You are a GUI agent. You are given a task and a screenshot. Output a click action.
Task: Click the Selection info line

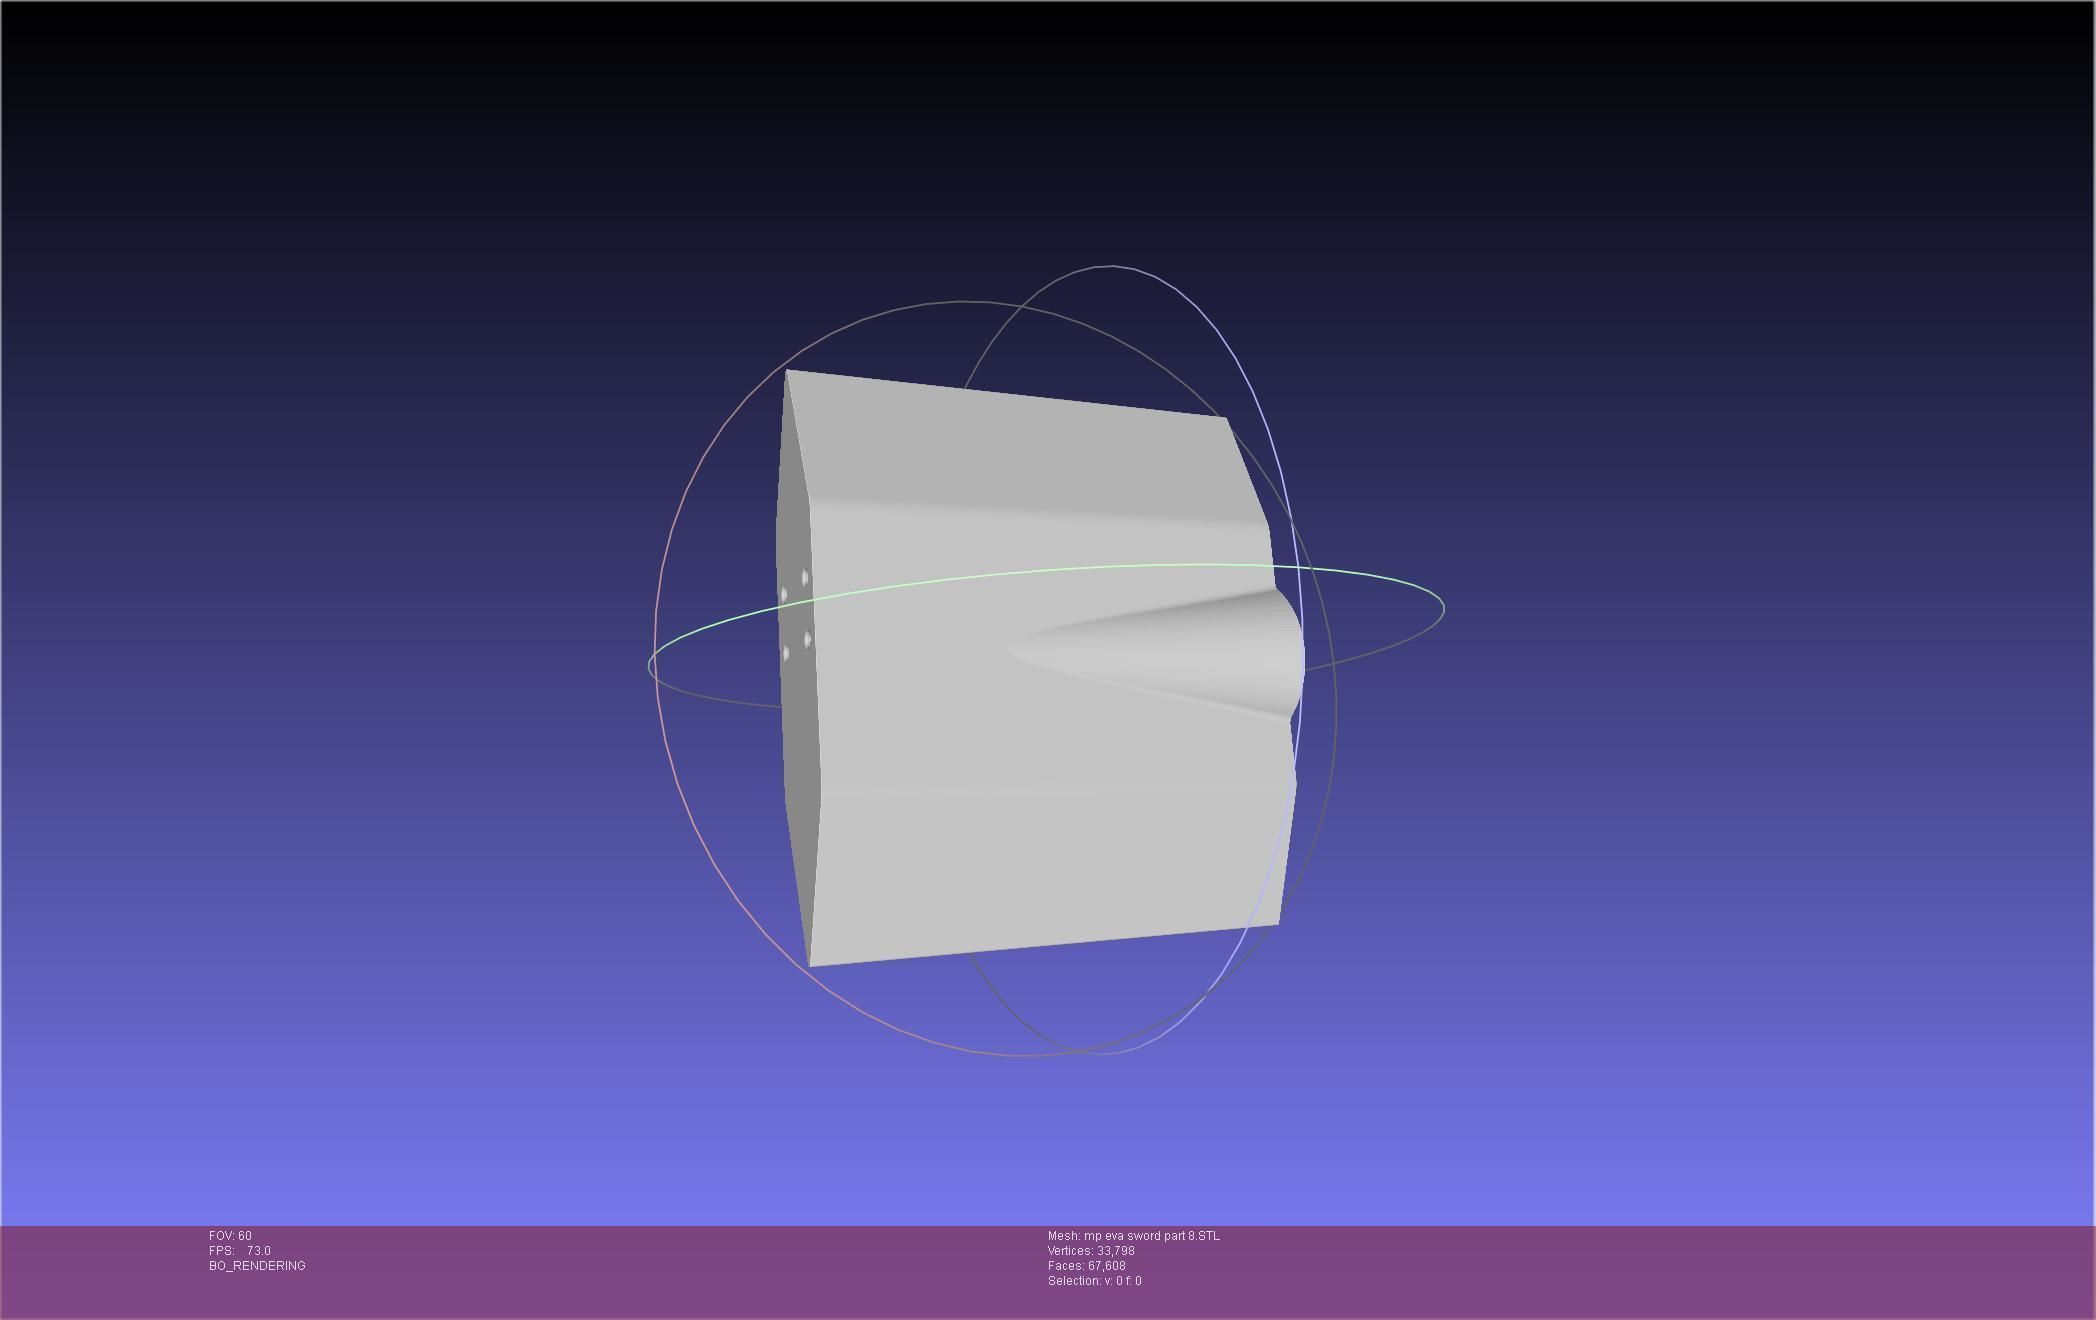point(1094,1281)
